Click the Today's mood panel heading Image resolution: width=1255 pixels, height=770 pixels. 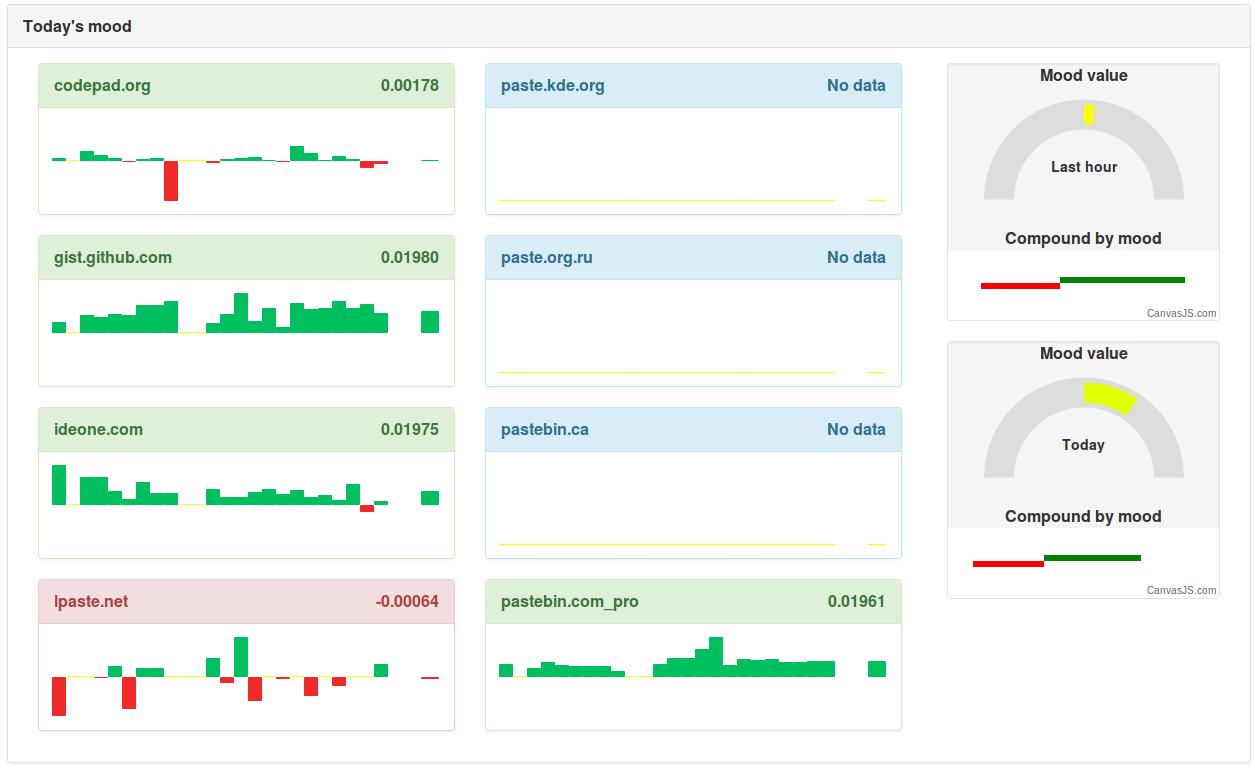coord(77,26)
